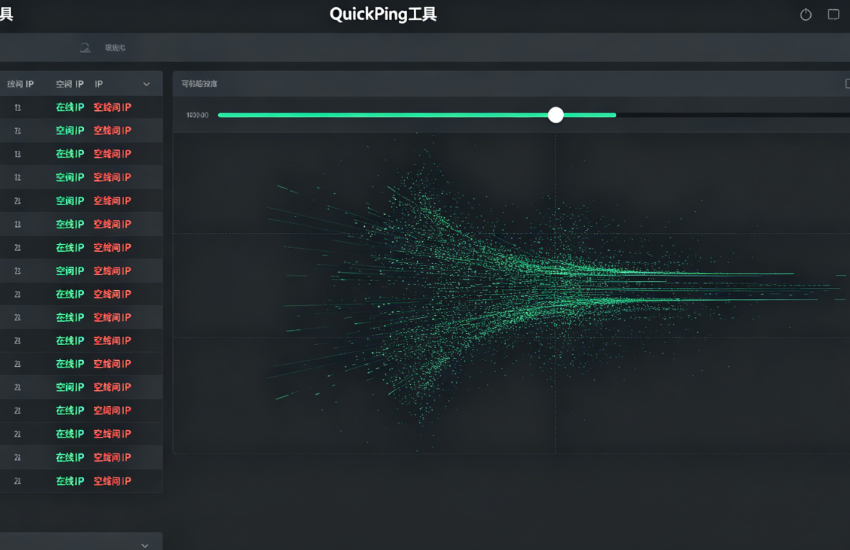Click the power icon in the title bar
The image size is (850, 550).
[x=806, y=15]
